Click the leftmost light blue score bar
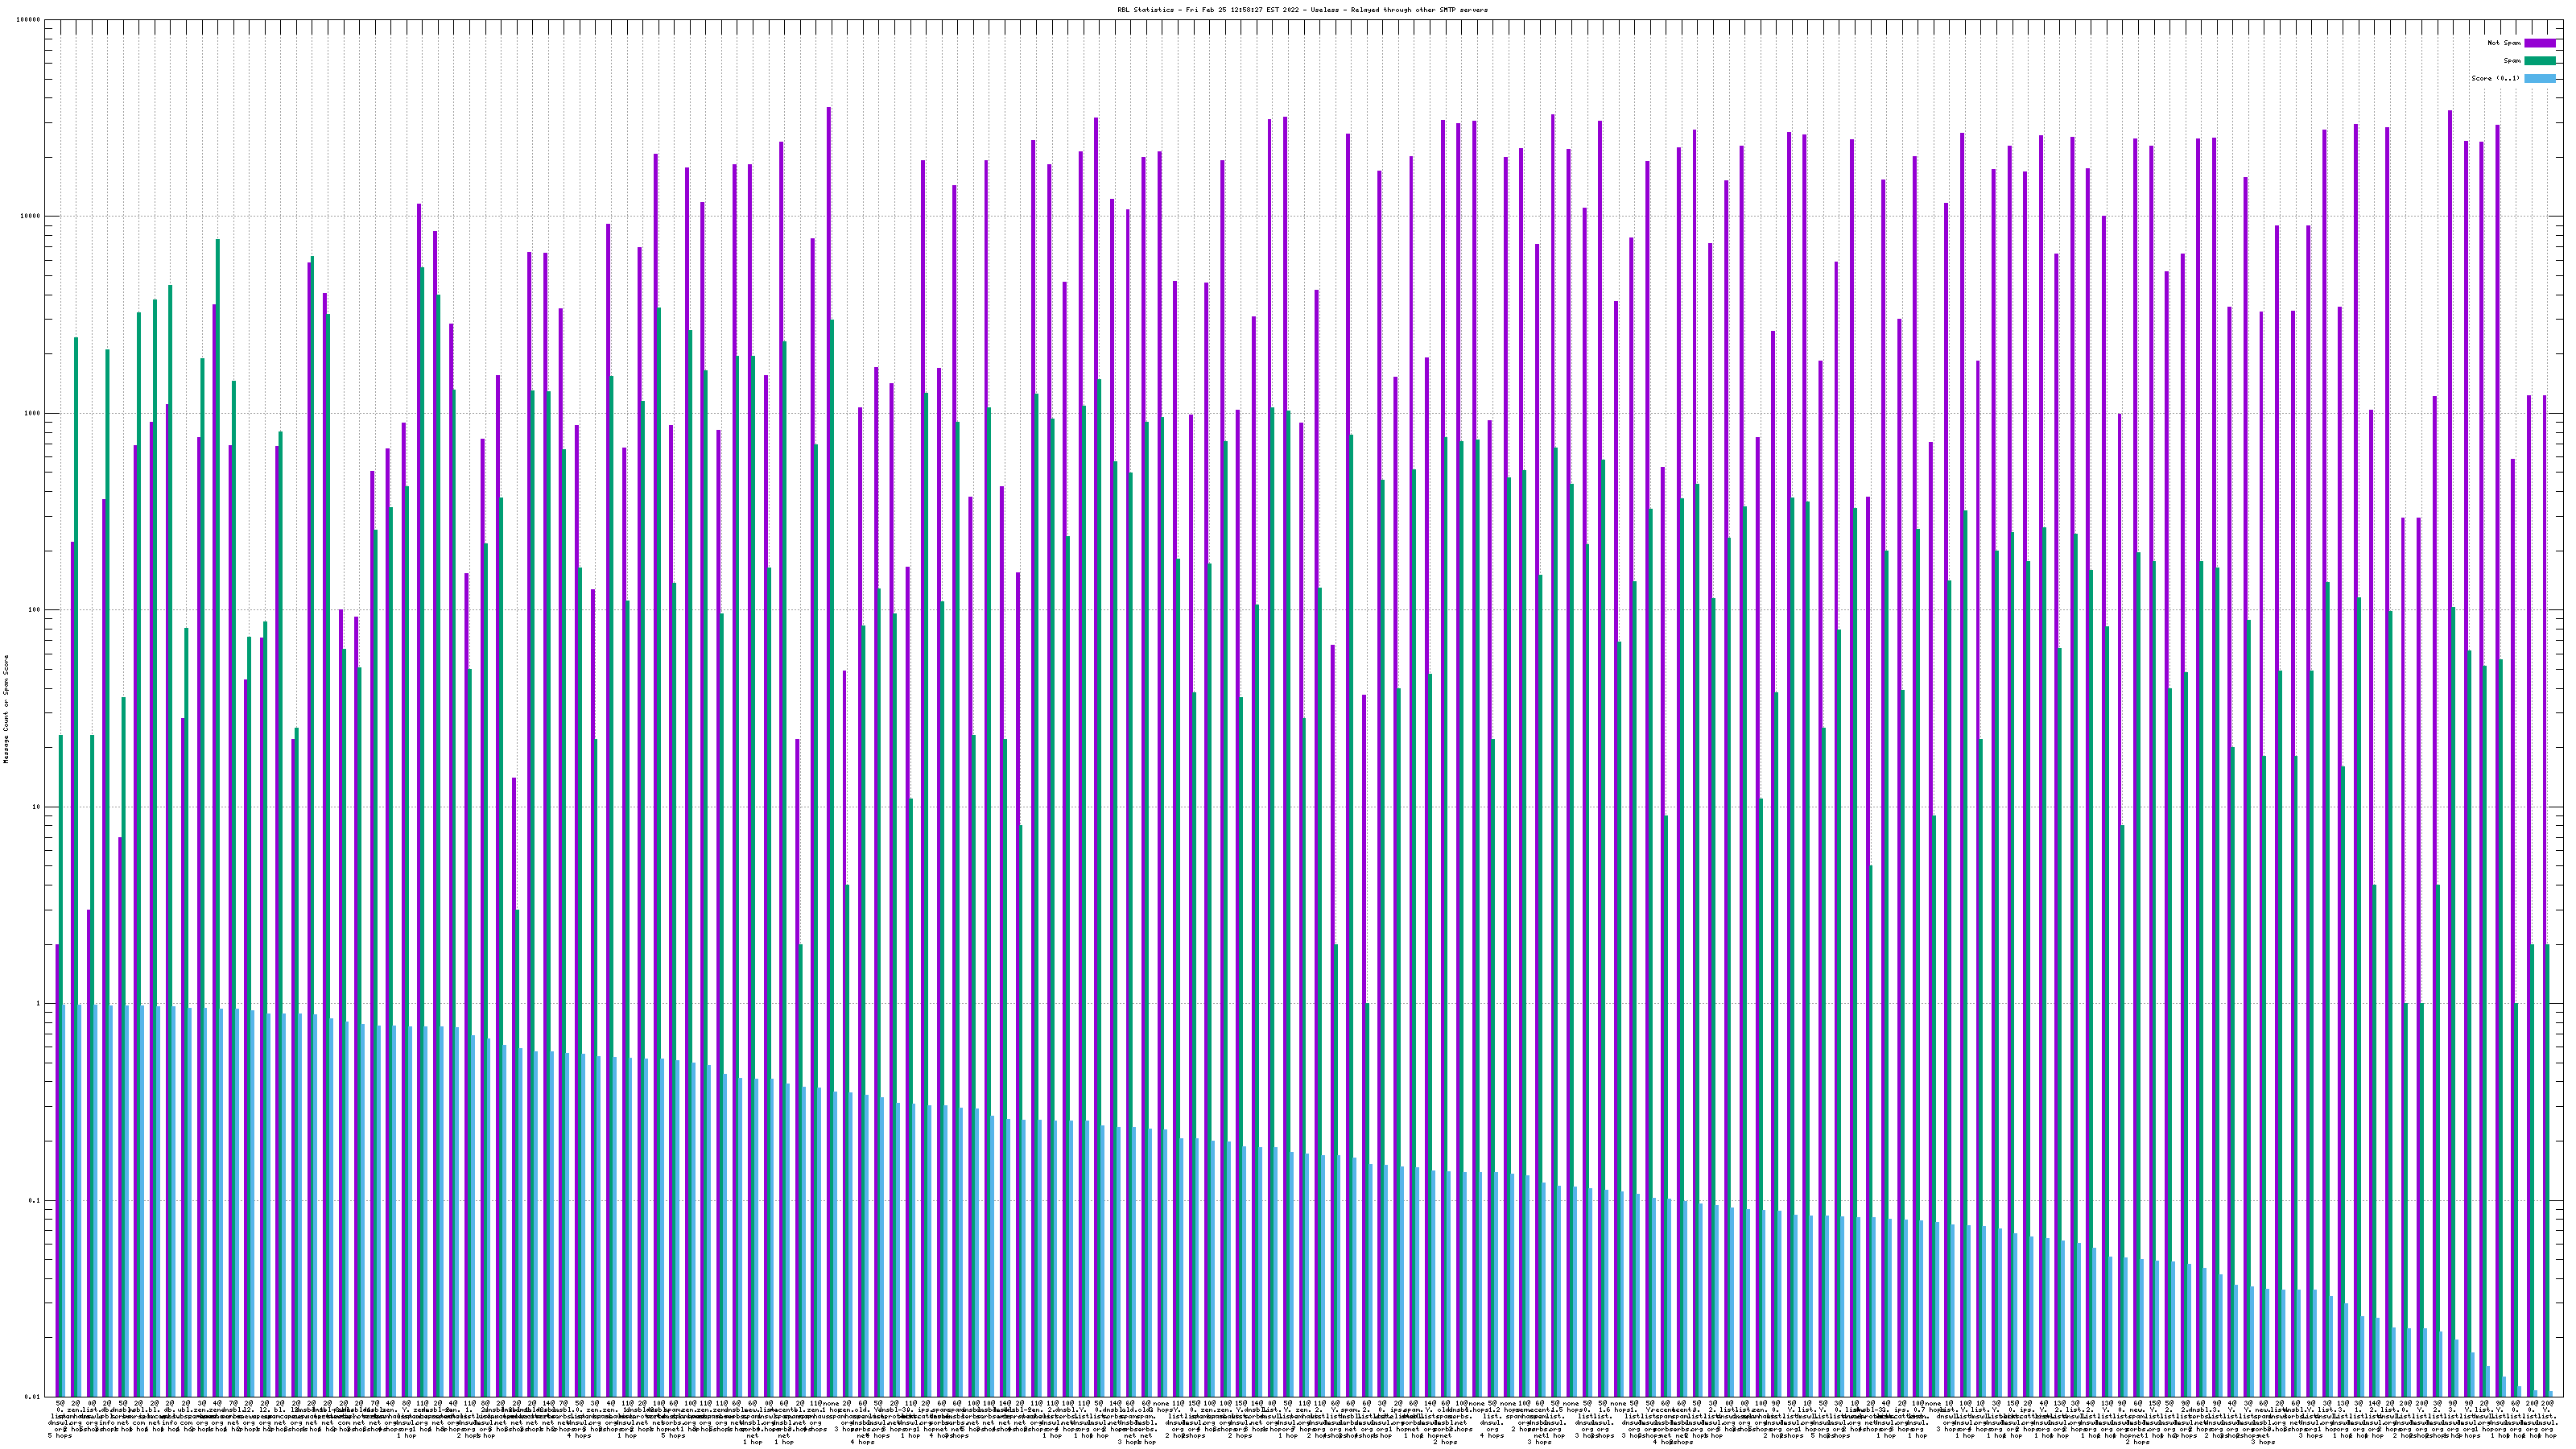This screenshot has width=2576, height=1449. tap(65, 1200)
